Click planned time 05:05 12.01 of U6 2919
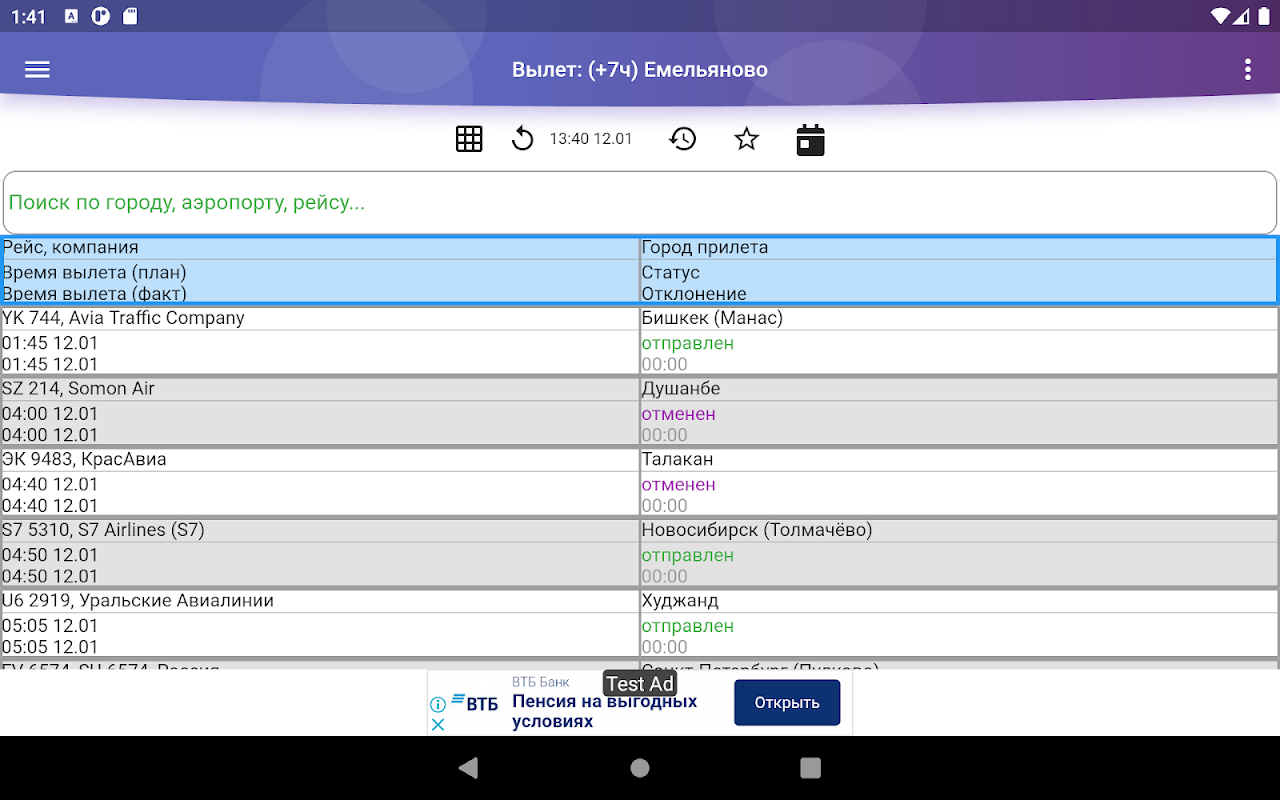The image size is (1280, 800). coord(50,626)
